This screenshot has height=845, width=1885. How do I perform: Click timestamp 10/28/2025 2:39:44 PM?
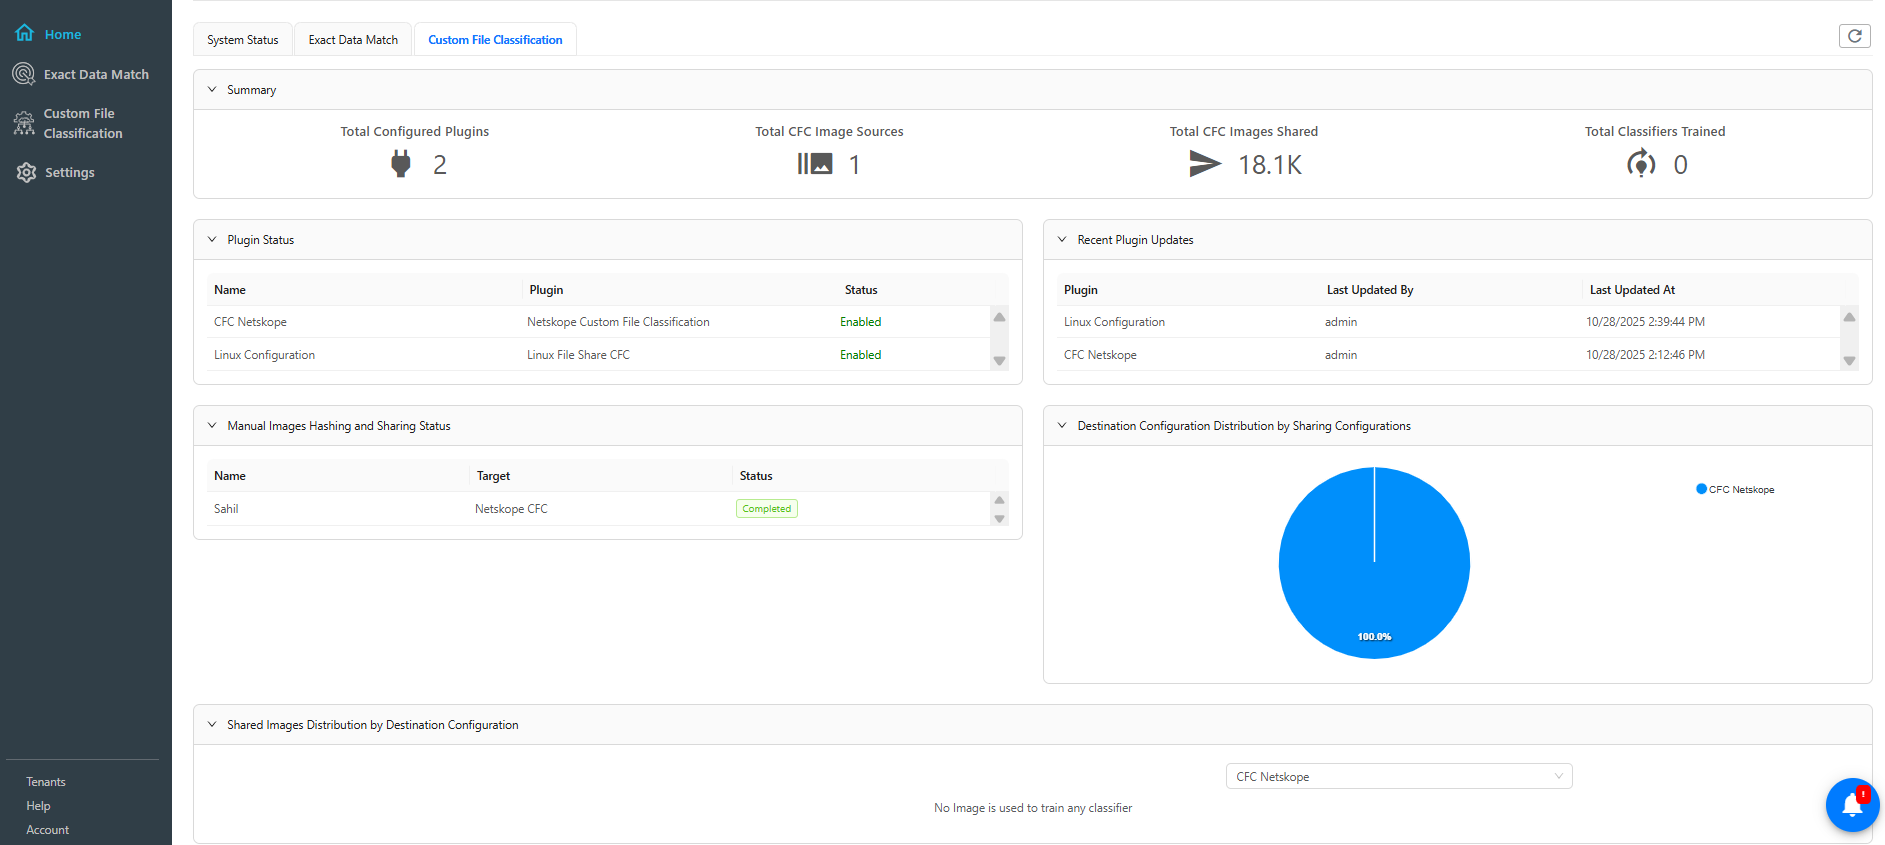coord(1645,322)
